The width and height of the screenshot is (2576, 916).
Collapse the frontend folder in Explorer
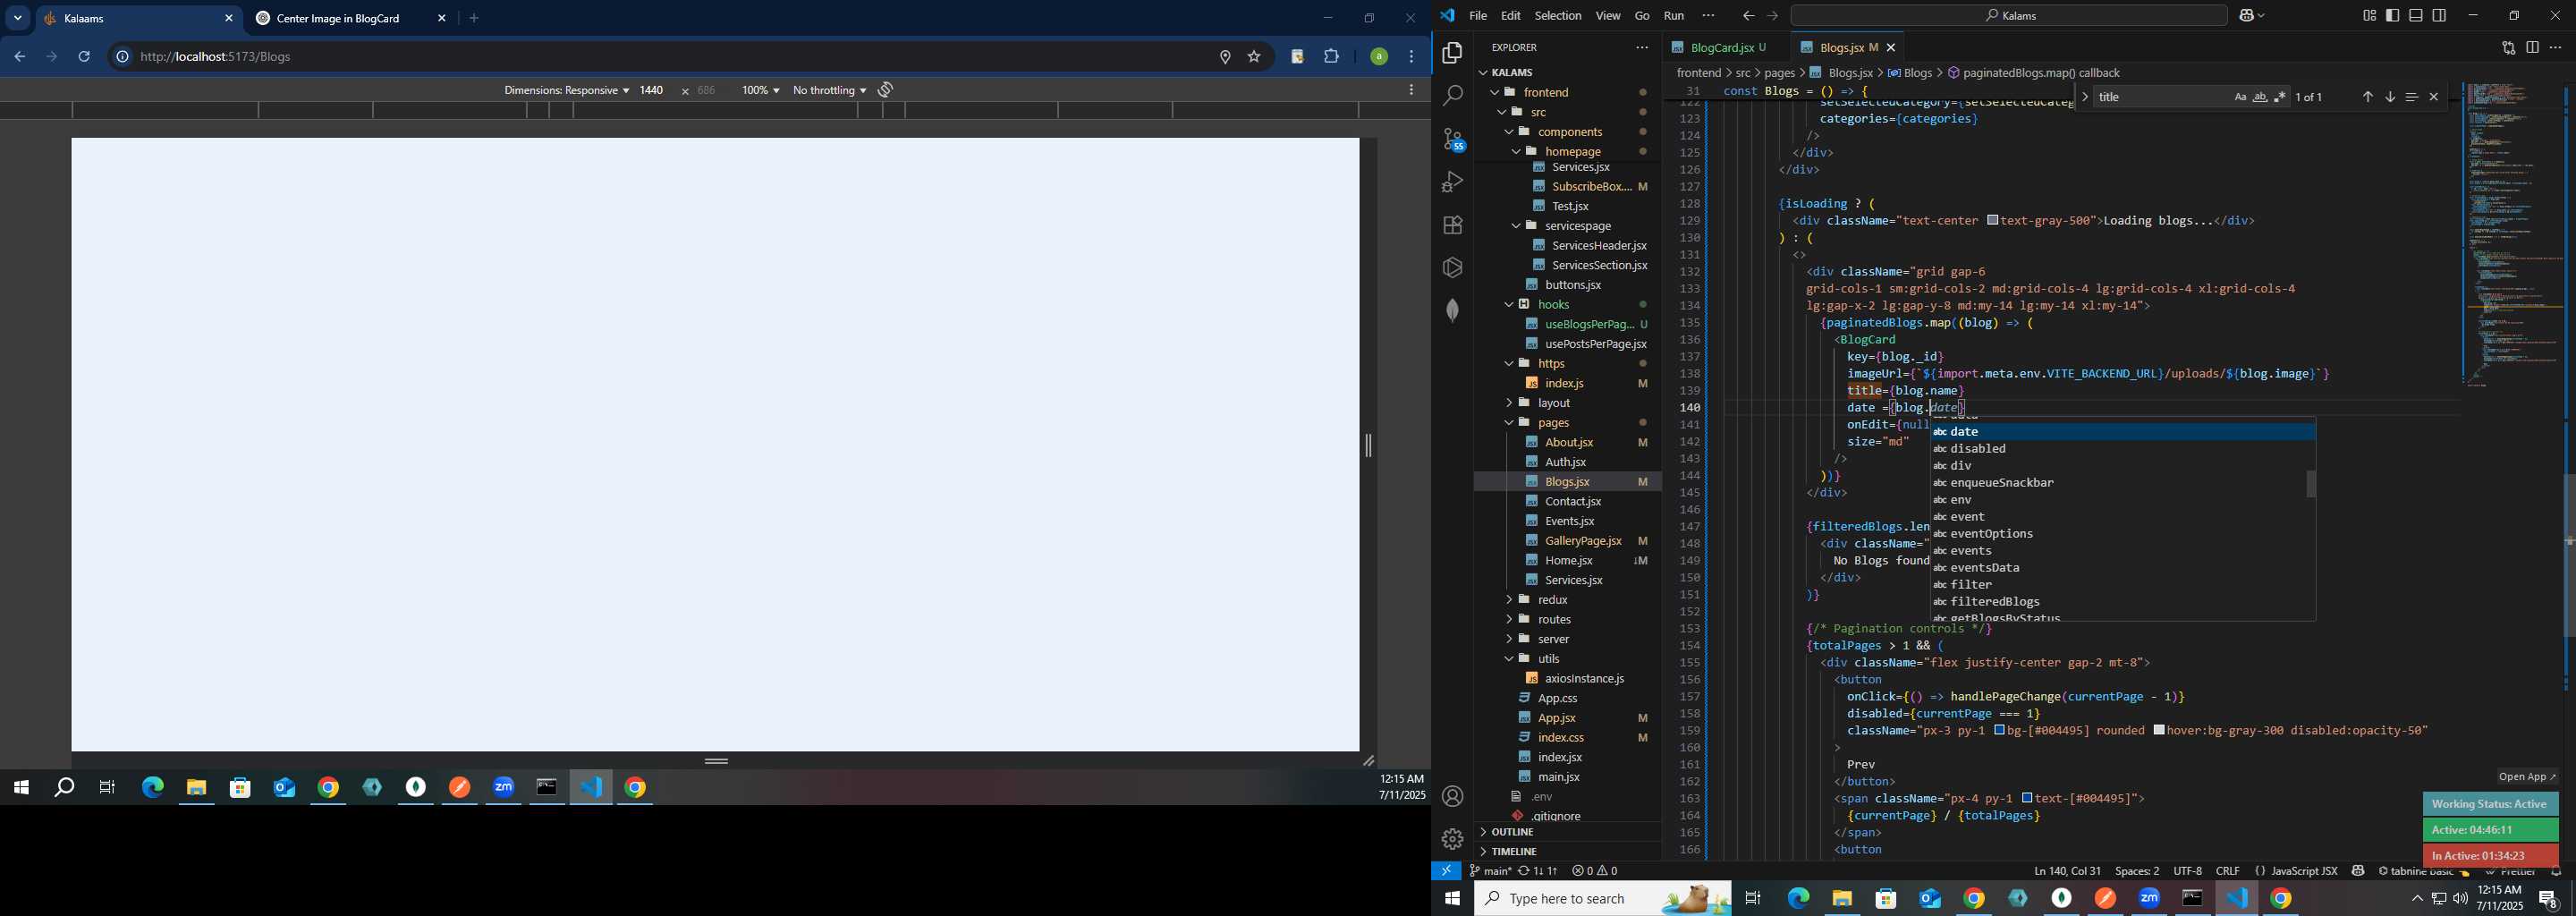[1546, 92]
